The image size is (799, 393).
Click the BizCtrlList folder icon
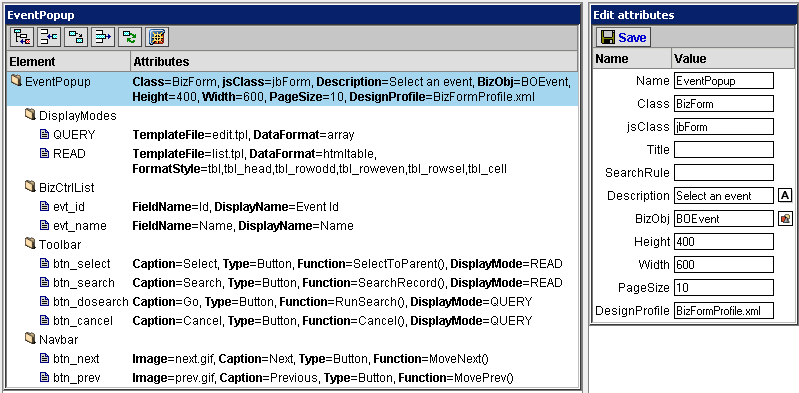(31, 188)
